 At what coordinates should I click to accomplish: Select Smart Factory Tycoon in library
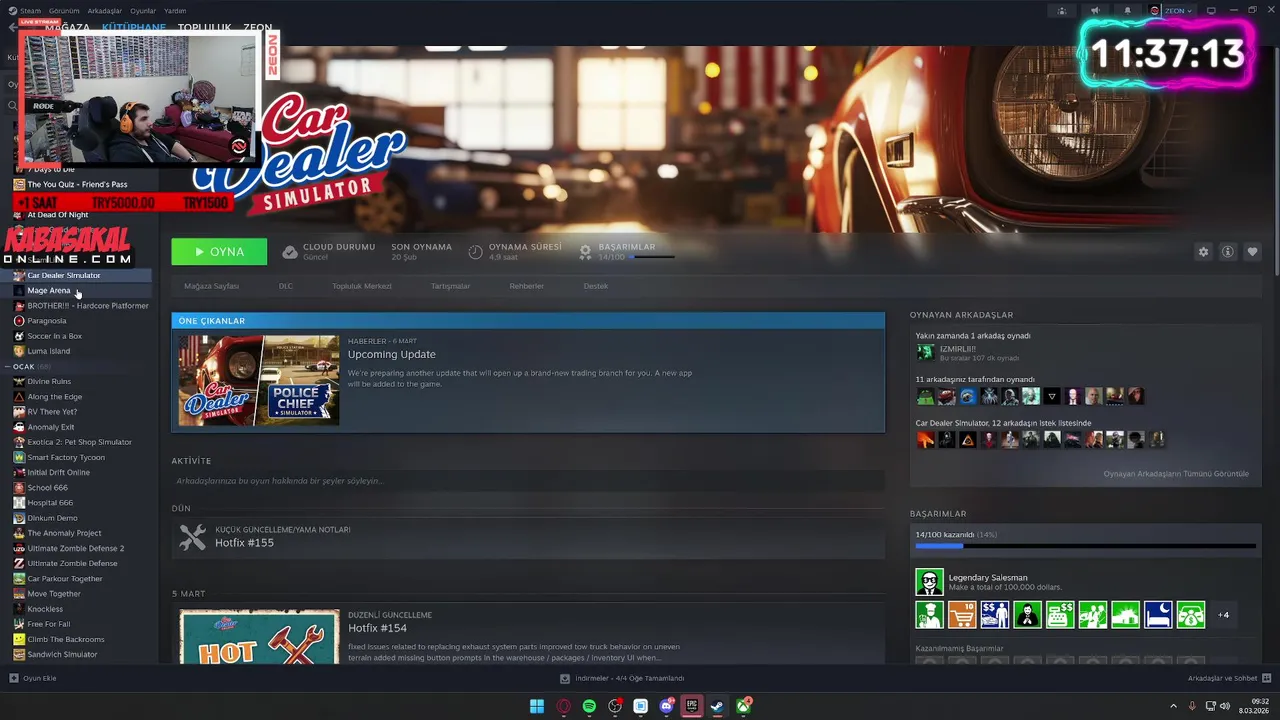tap(67, 457)
